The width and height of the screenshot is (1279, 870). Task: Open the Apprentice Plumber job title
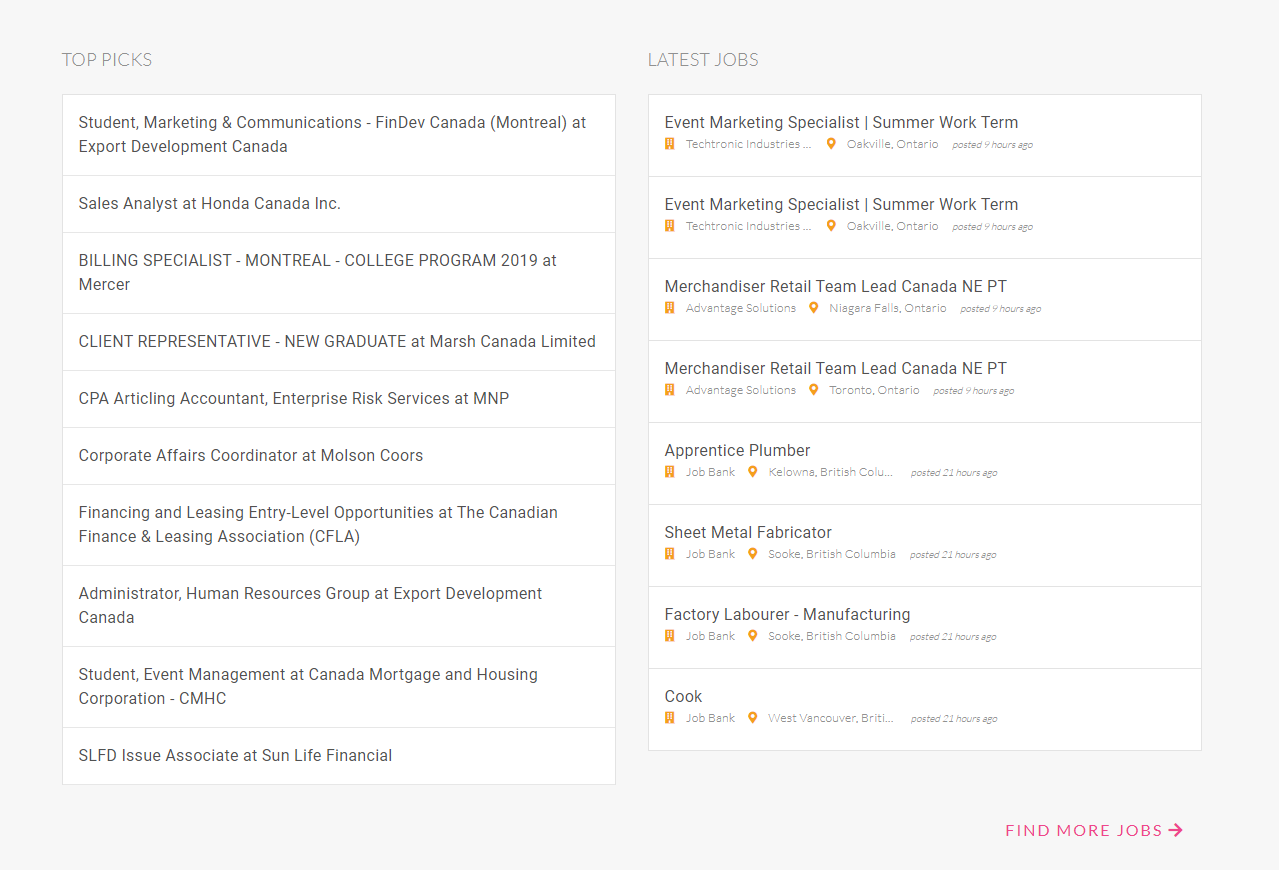click(737, 451)
